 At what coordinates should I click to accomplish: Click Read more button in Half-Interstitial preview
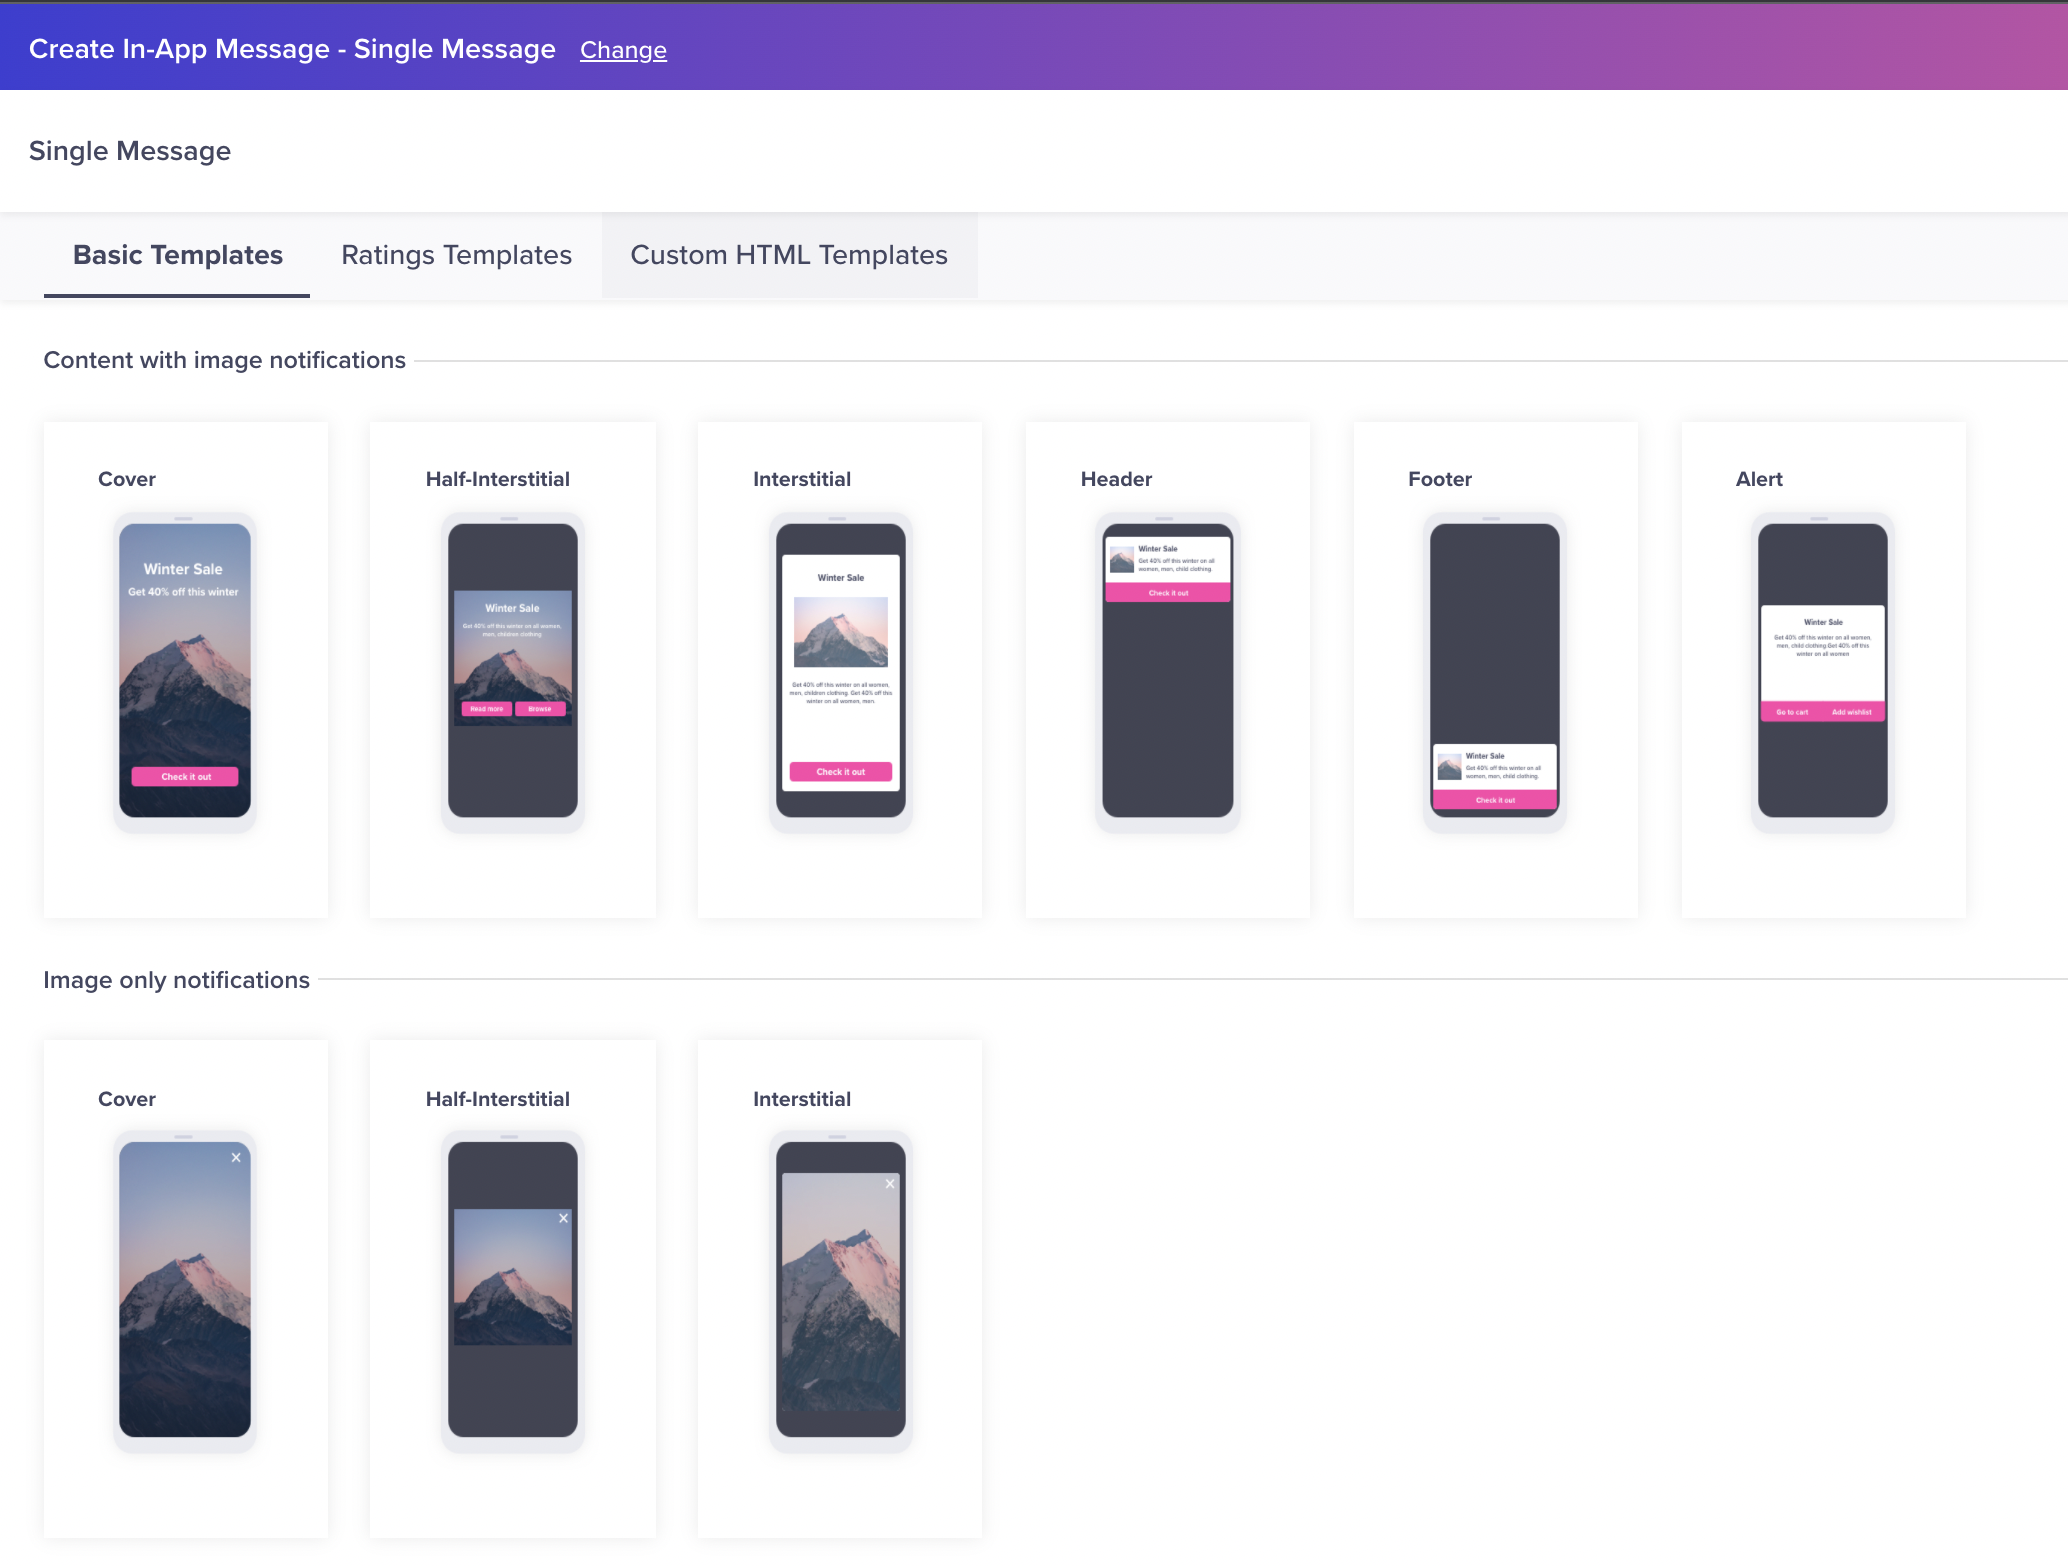click(x=486, y=709)
